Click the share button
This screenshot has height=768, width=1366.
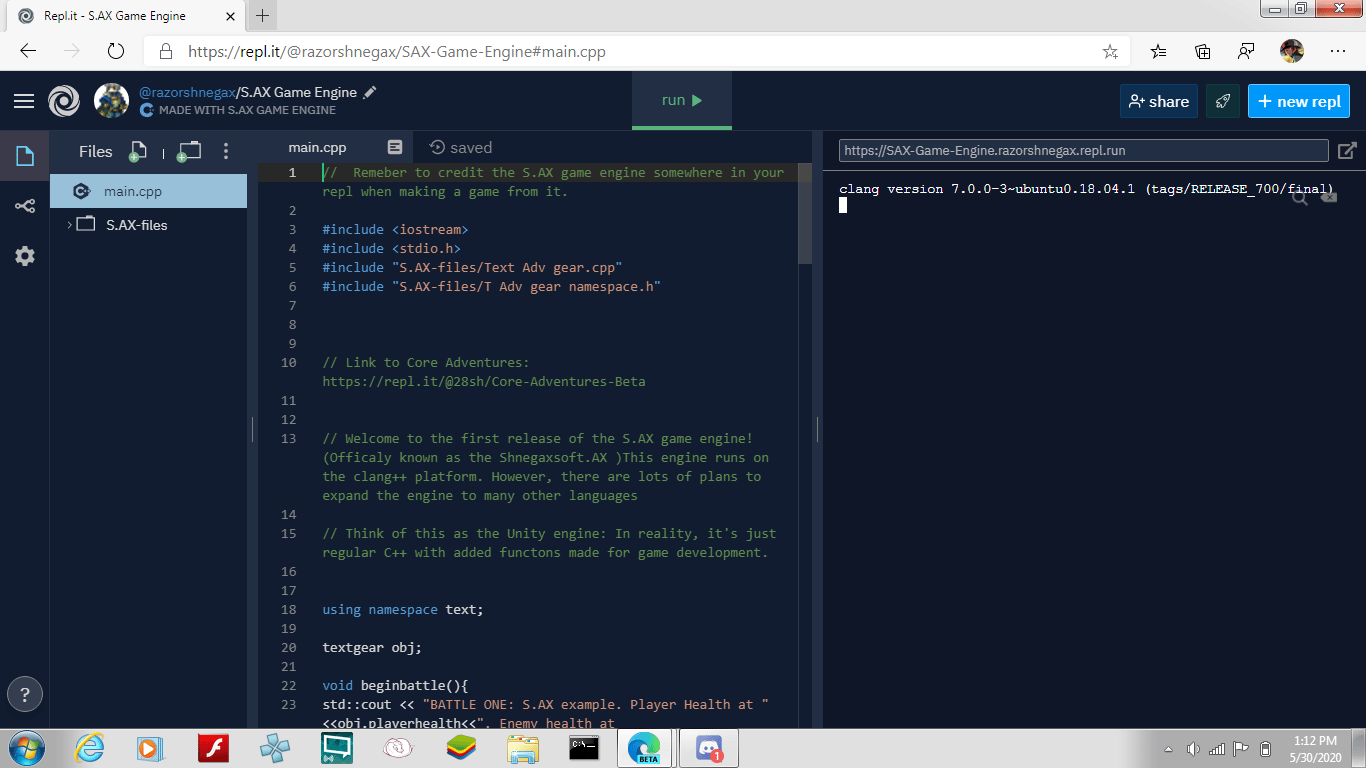pyautogui.click(x=1158, y=101)
